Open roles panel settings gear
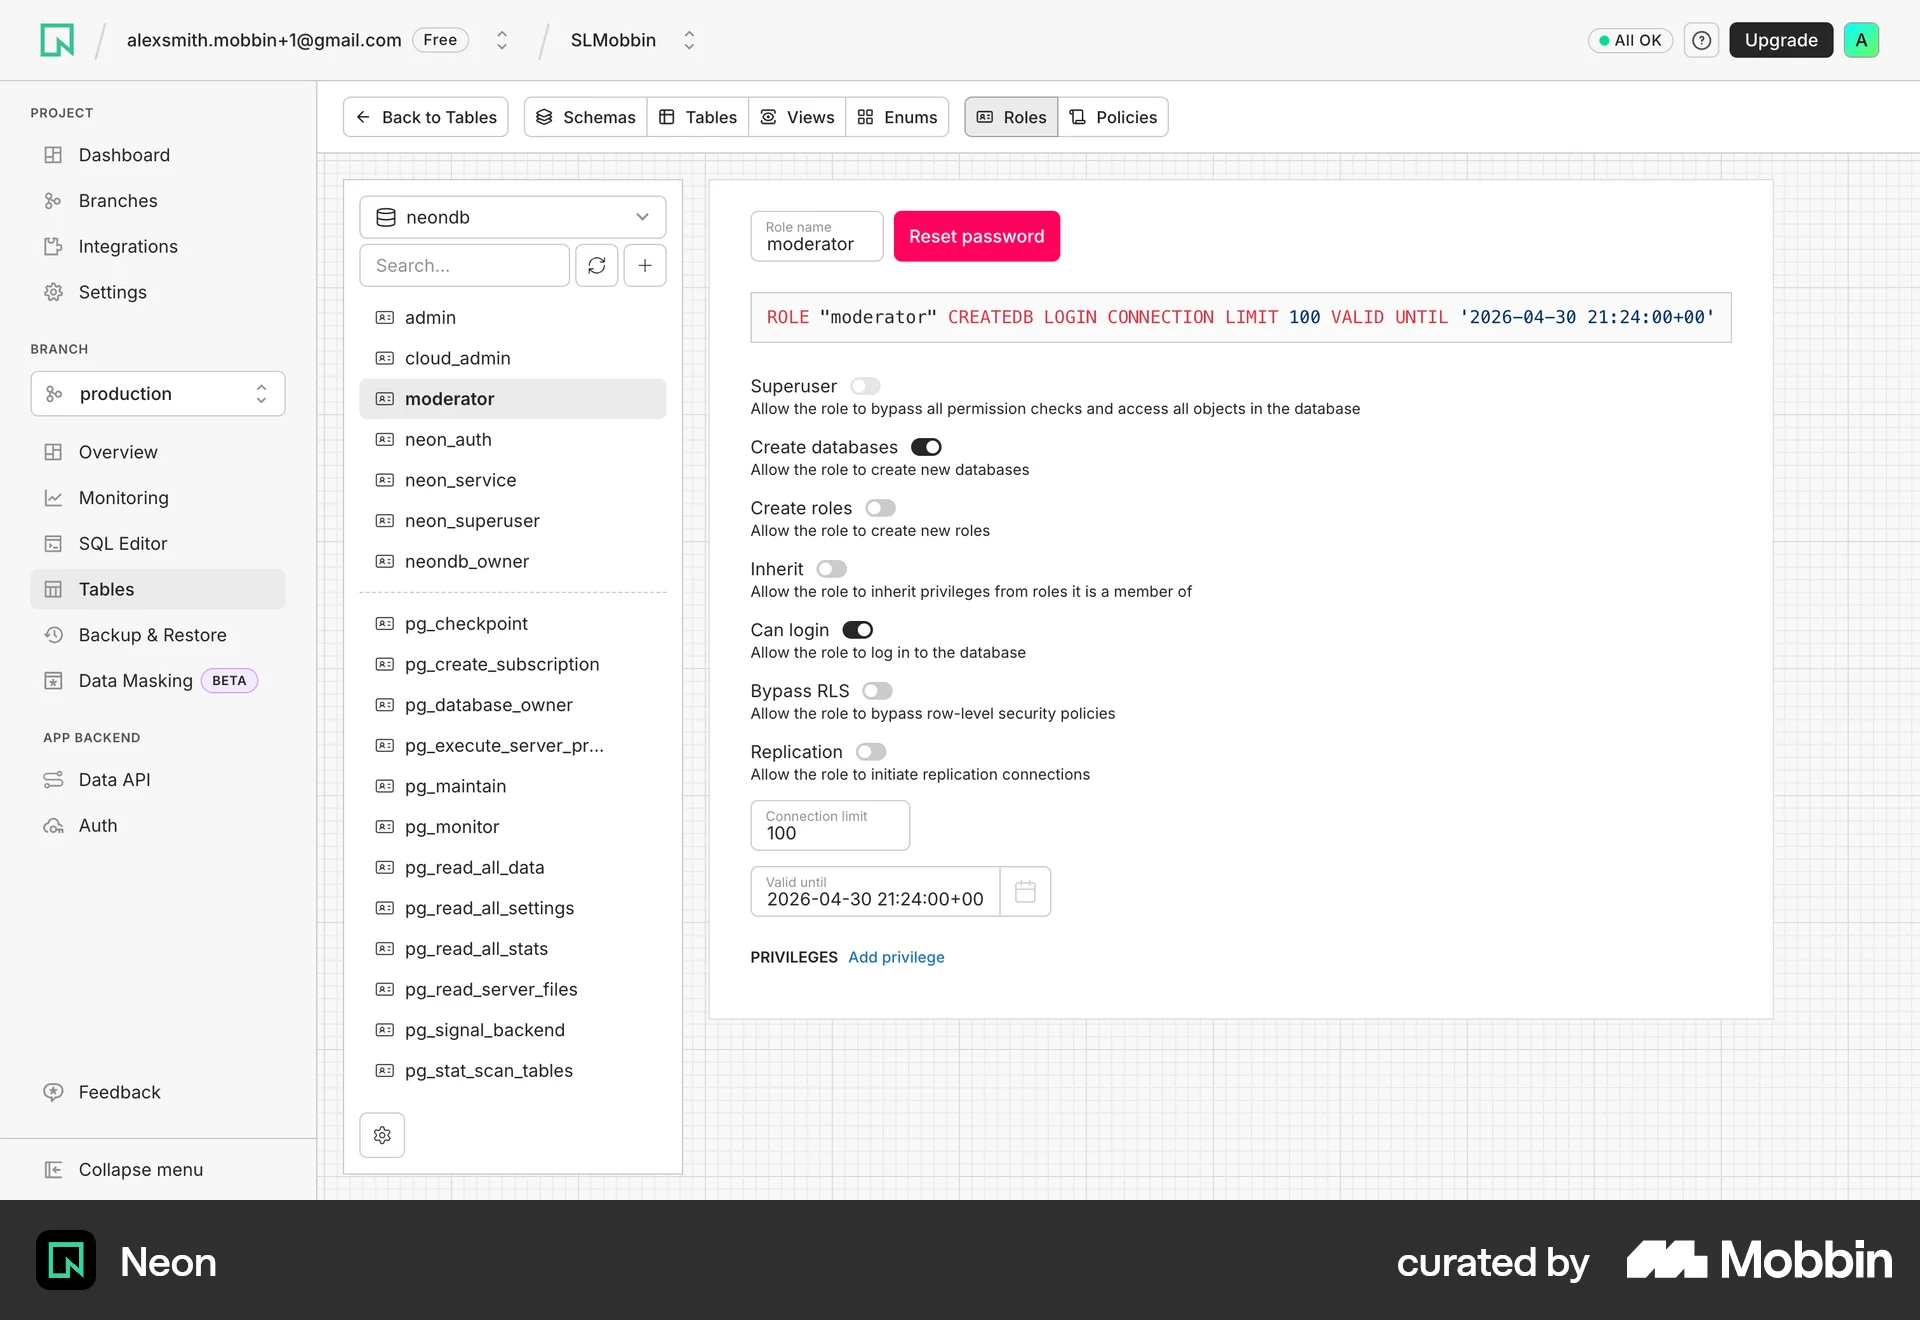This screenshot has height=1320, width=1920. point(382,1135)
